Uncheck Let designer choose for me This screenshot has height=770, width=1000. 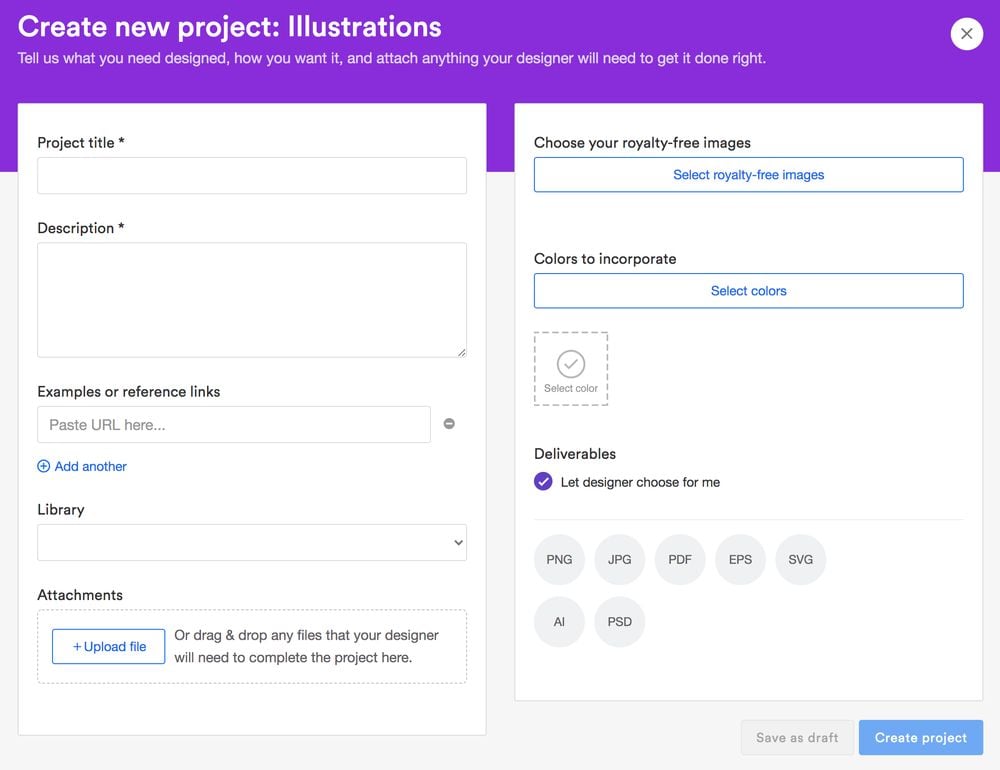(x=543, y=482)
